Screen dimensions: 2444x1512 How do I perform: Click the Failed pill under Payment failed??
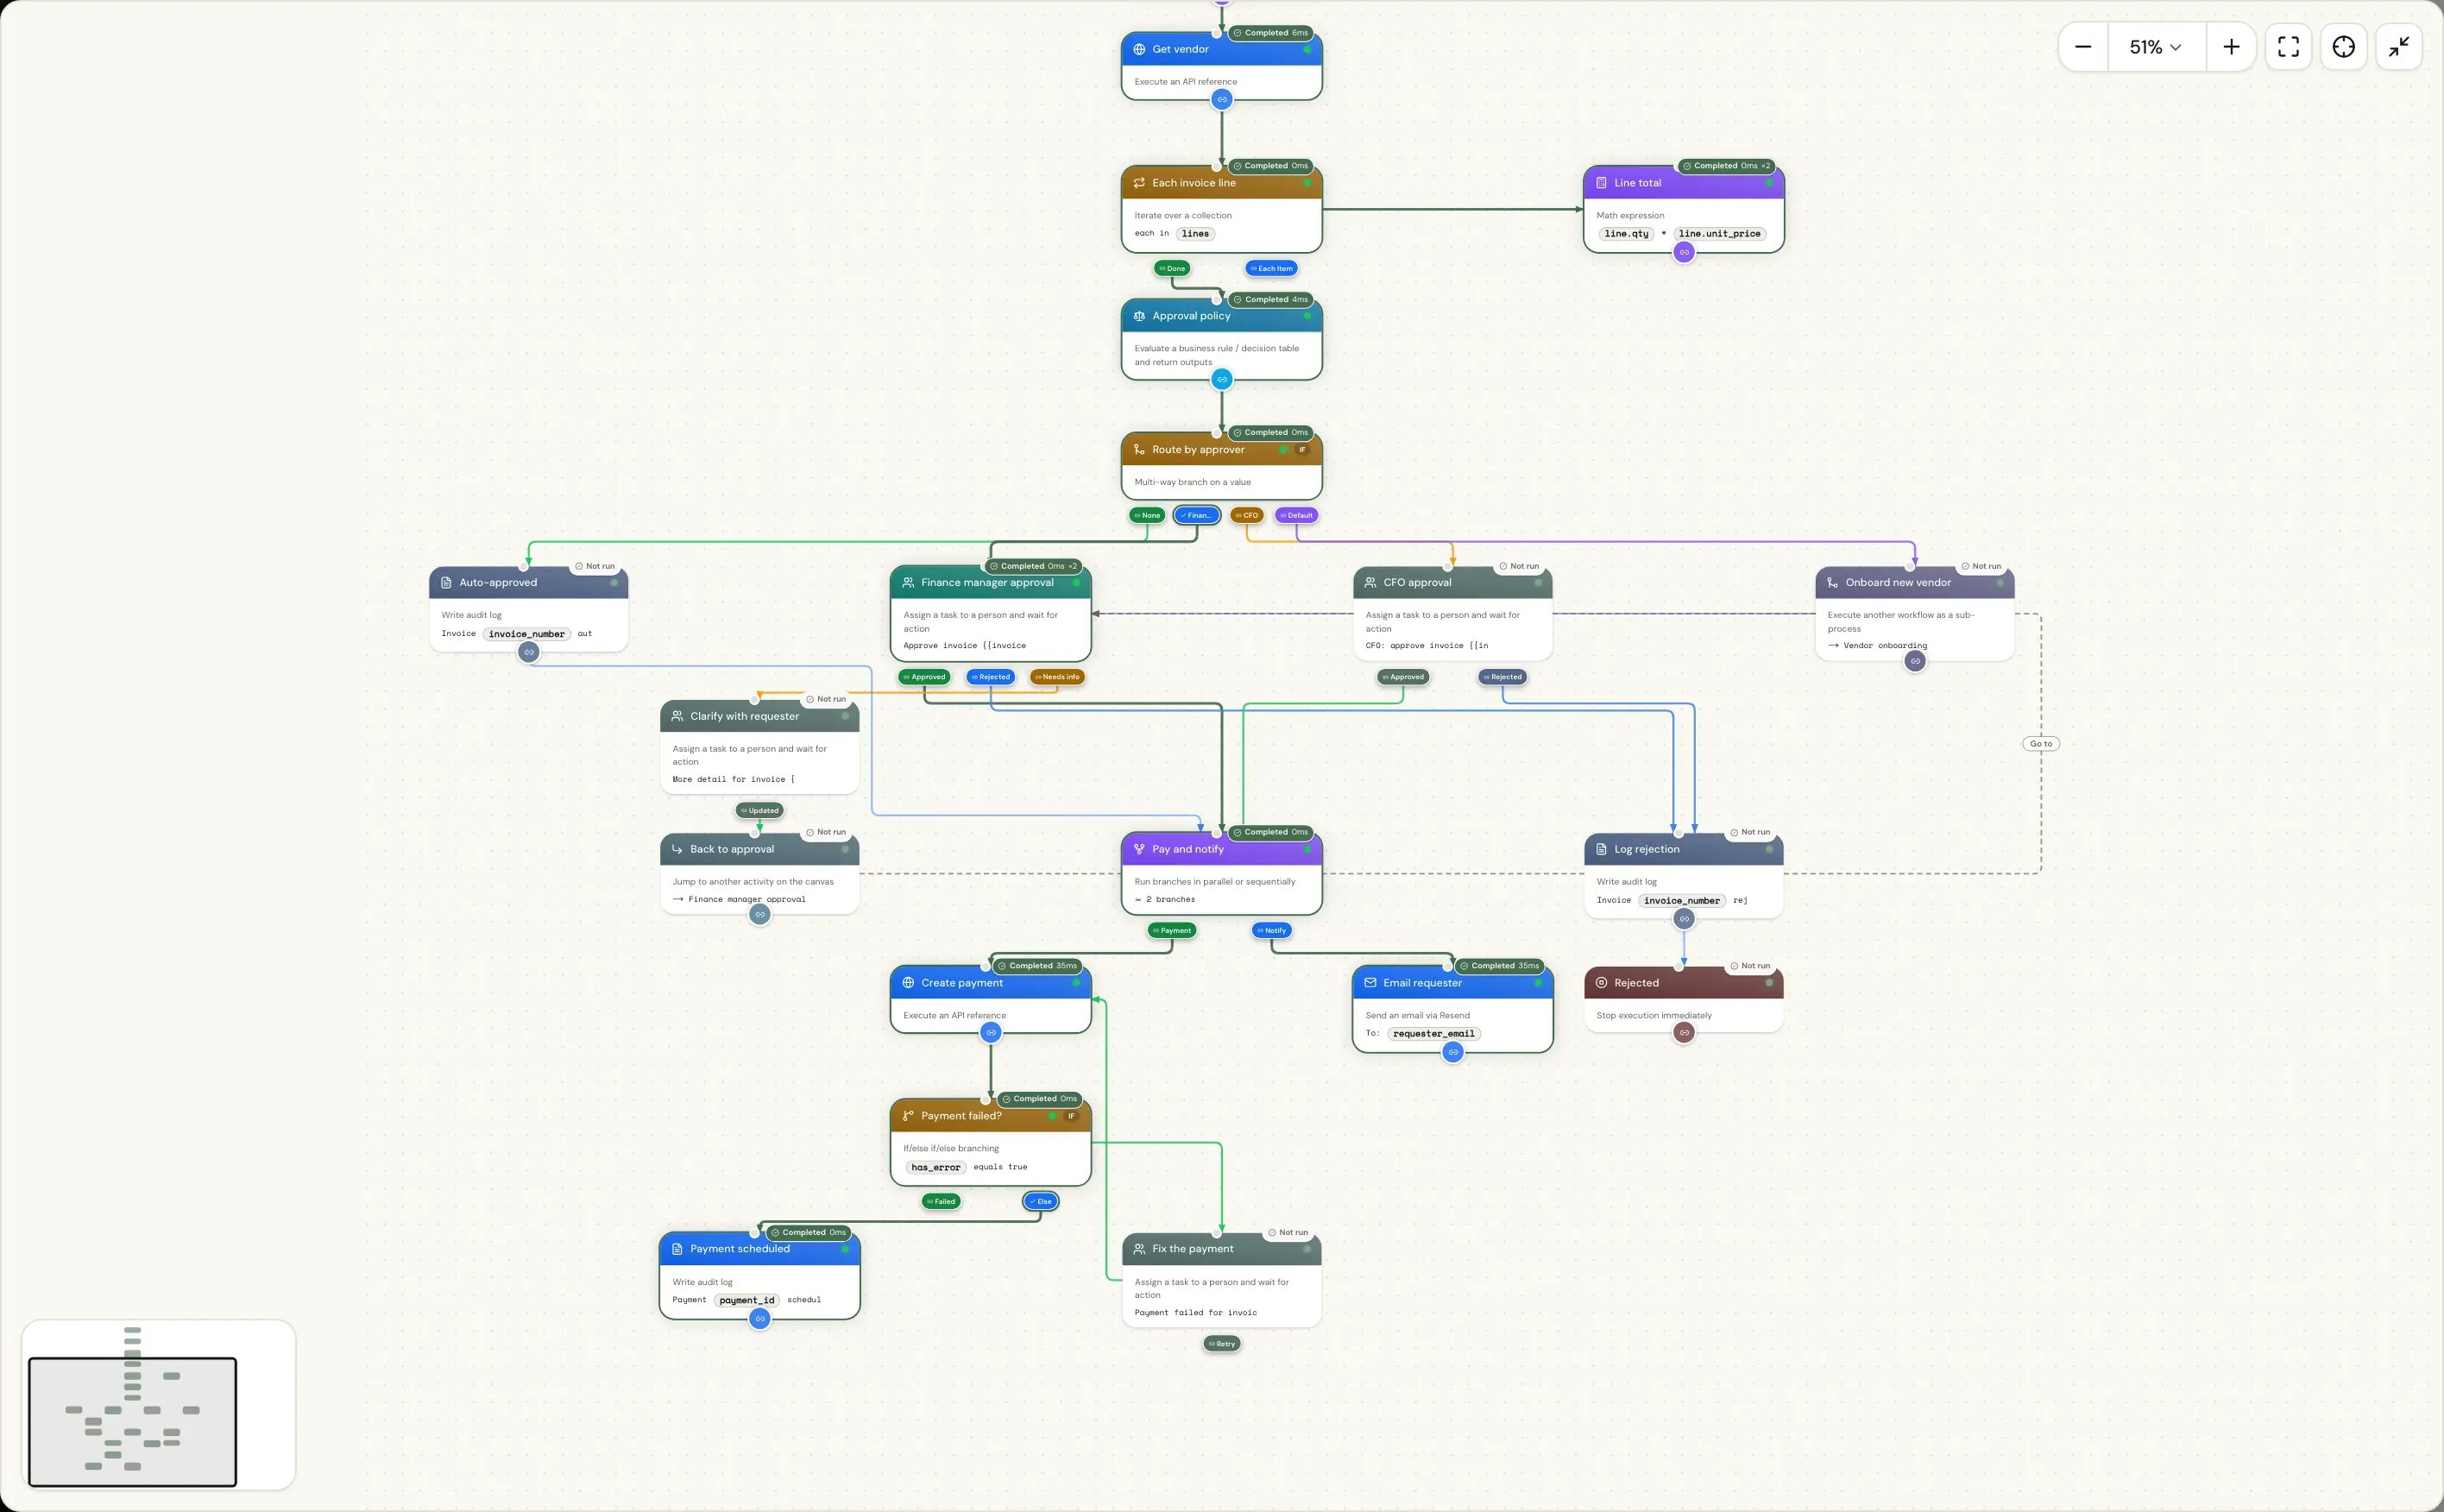pos(941,1201)
